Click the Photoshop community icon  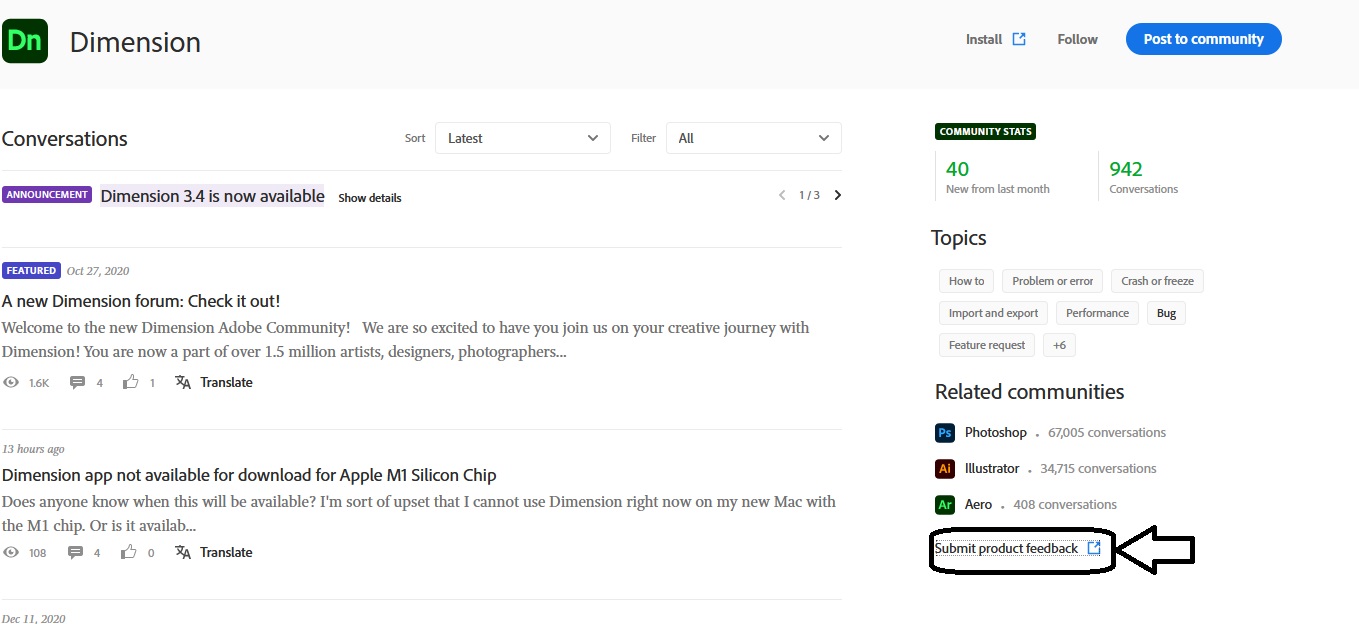(x=944, y=433)
